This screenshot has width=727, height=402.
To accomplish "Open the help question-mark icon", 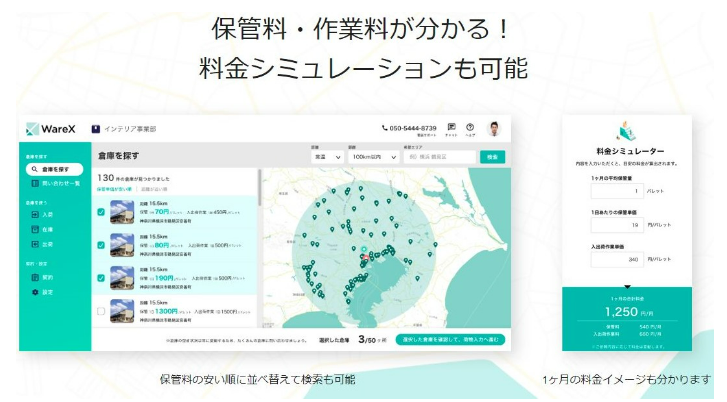I will point(470,127).
